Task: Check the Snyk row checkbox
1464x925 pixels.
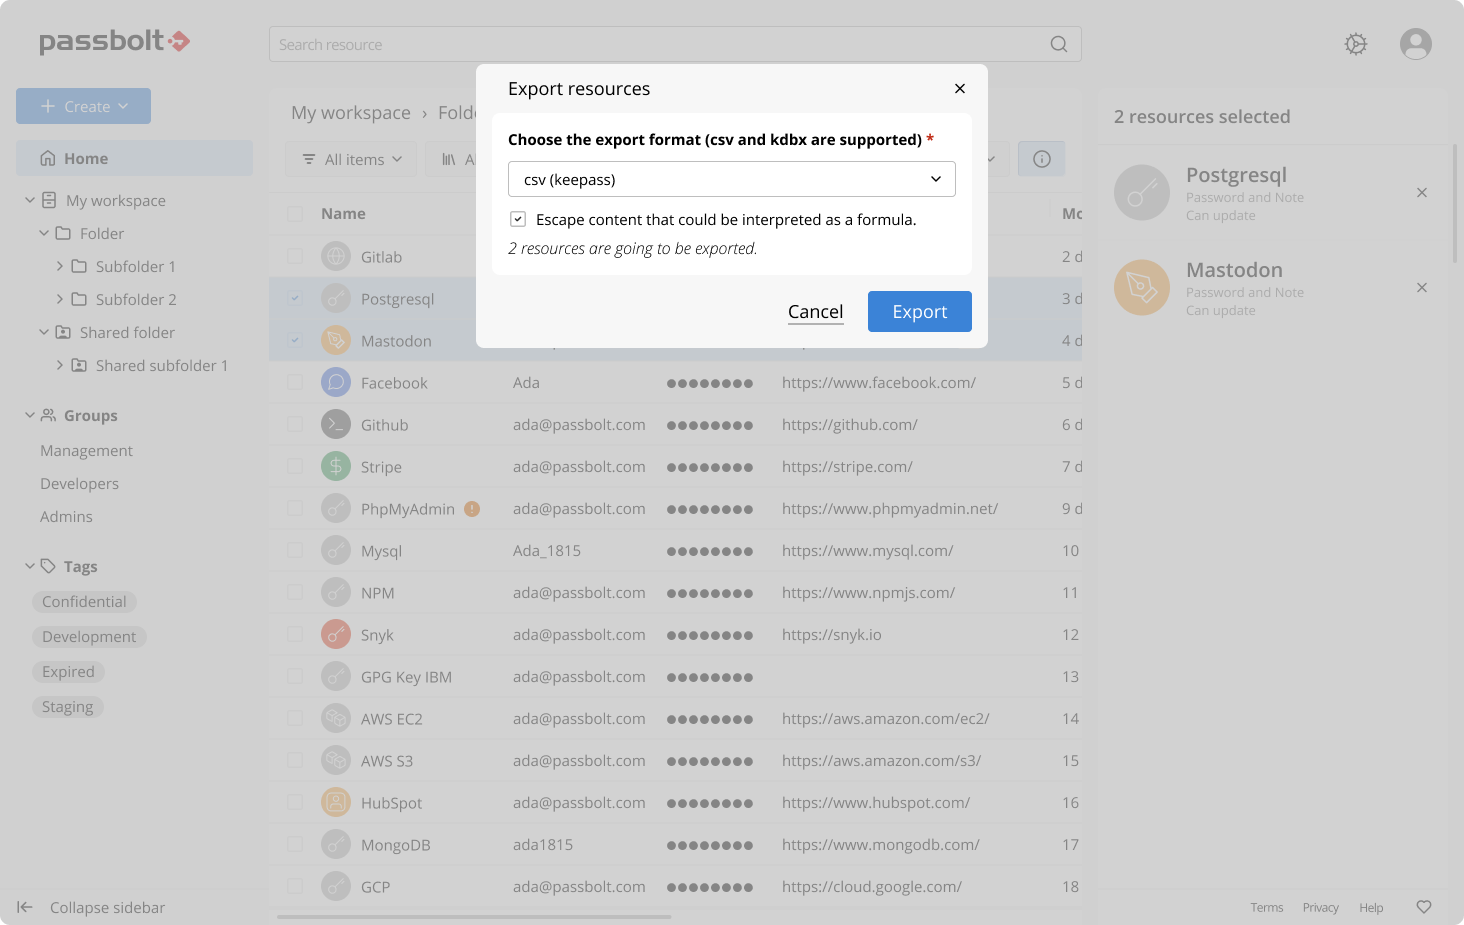Action: pyautogui.click(x=295, y=635)
